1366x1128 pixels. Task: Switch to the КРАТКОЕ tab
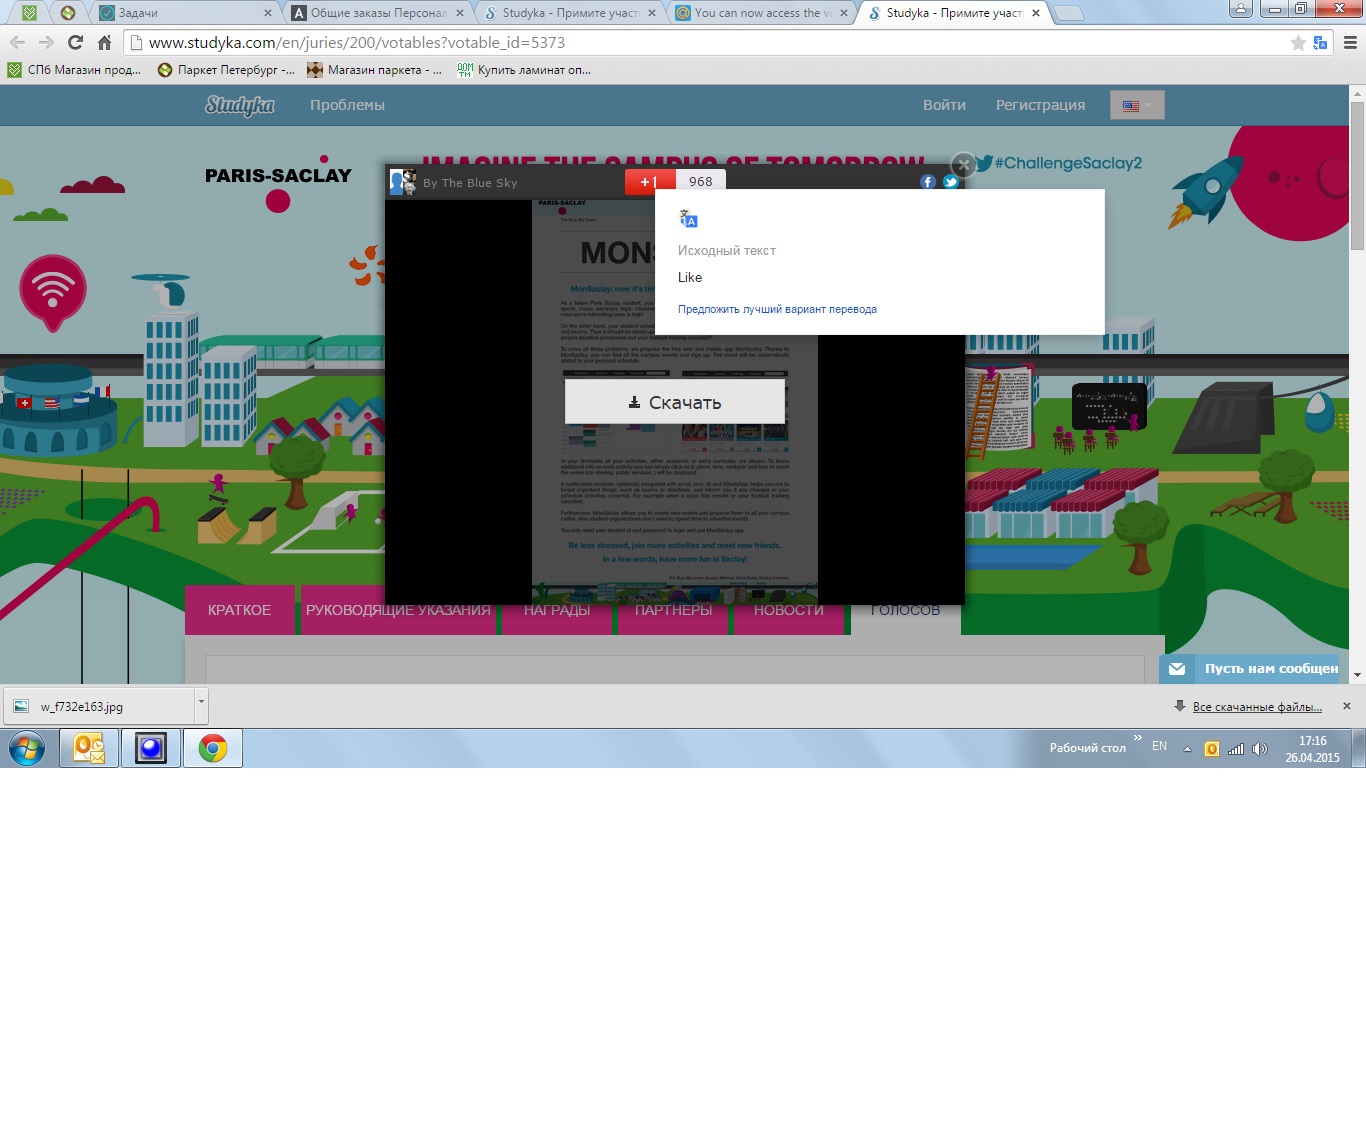tap(239, 610)
